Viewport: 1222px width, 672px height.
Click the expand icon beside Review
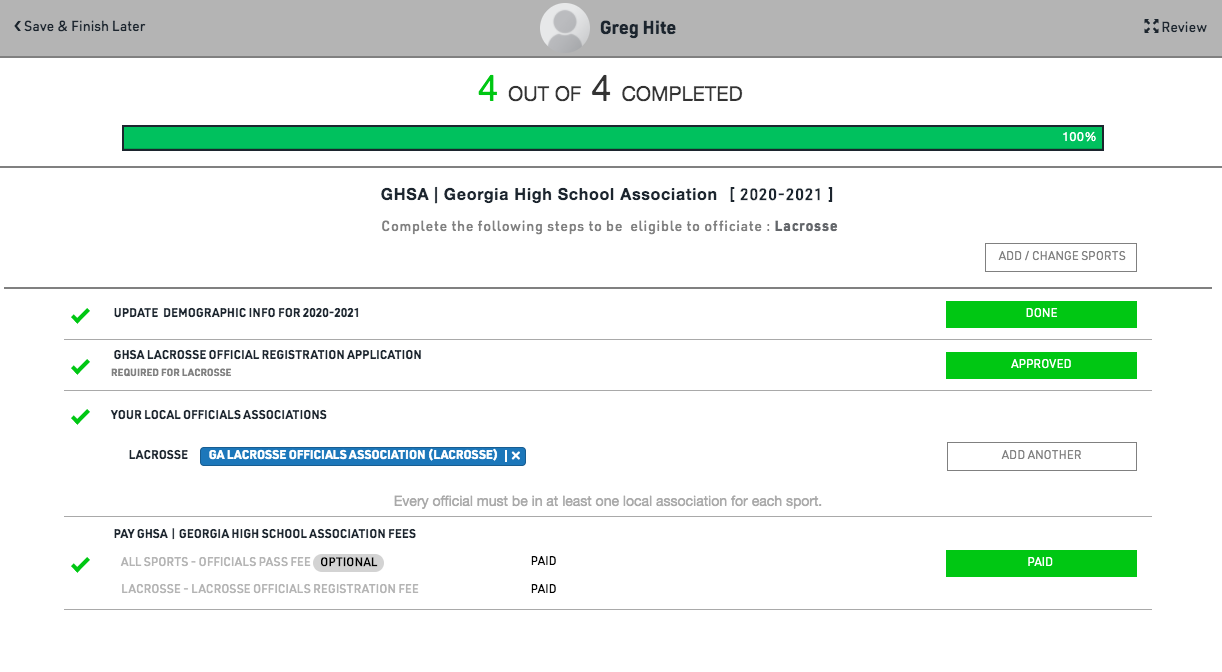[1151, 27]
